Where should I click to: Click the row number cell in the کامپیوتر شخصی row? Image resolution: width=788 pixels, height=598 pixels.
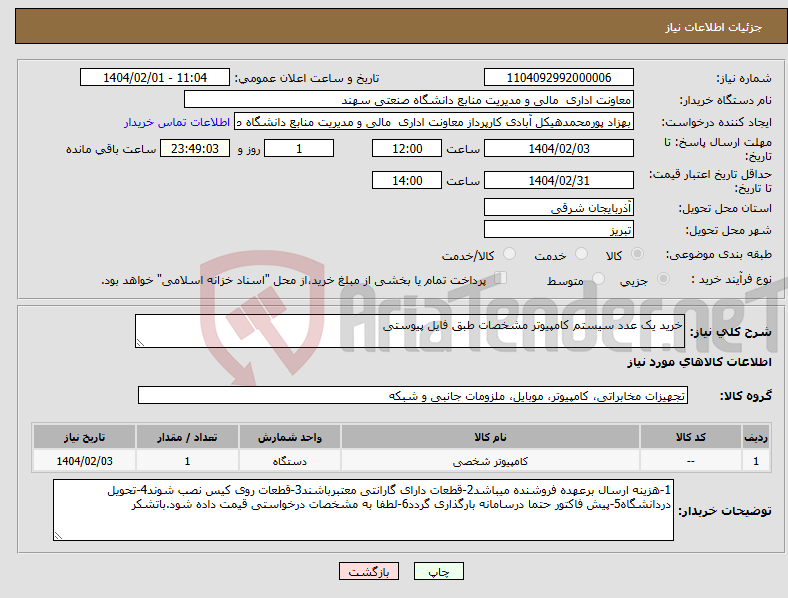tap(755, 461)
